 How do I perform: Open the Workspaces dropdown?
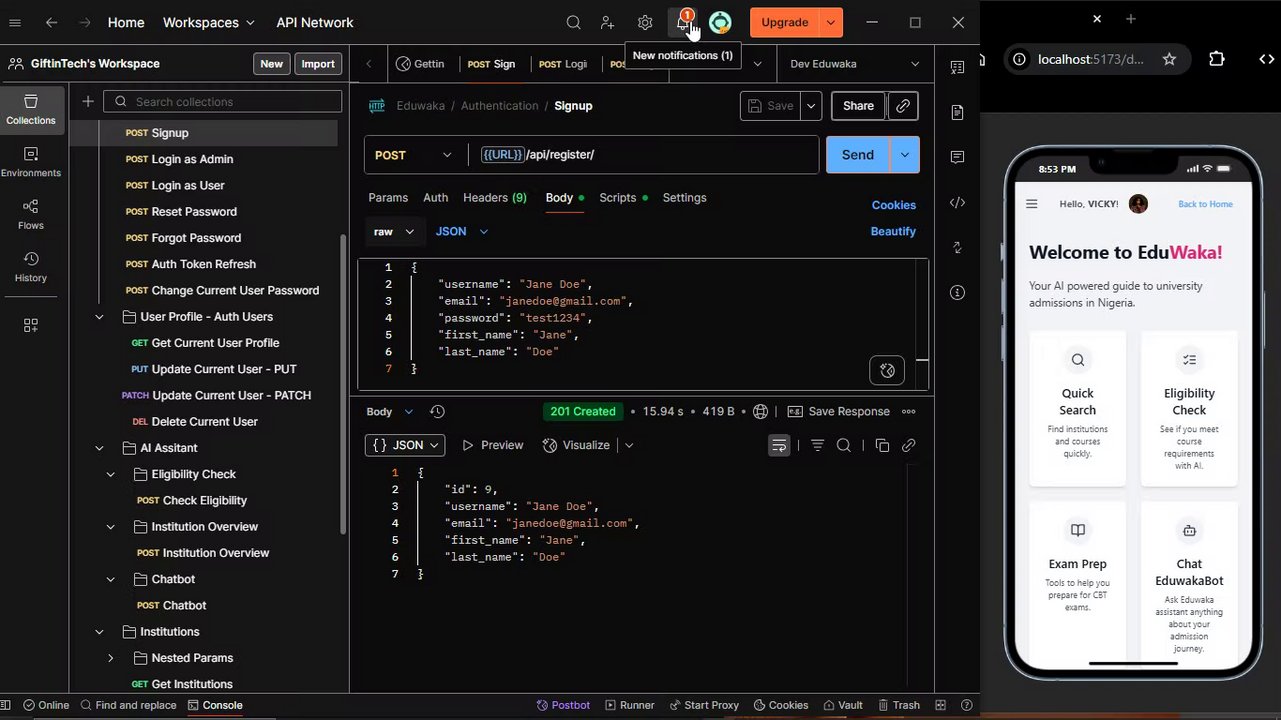coord(208,22)
